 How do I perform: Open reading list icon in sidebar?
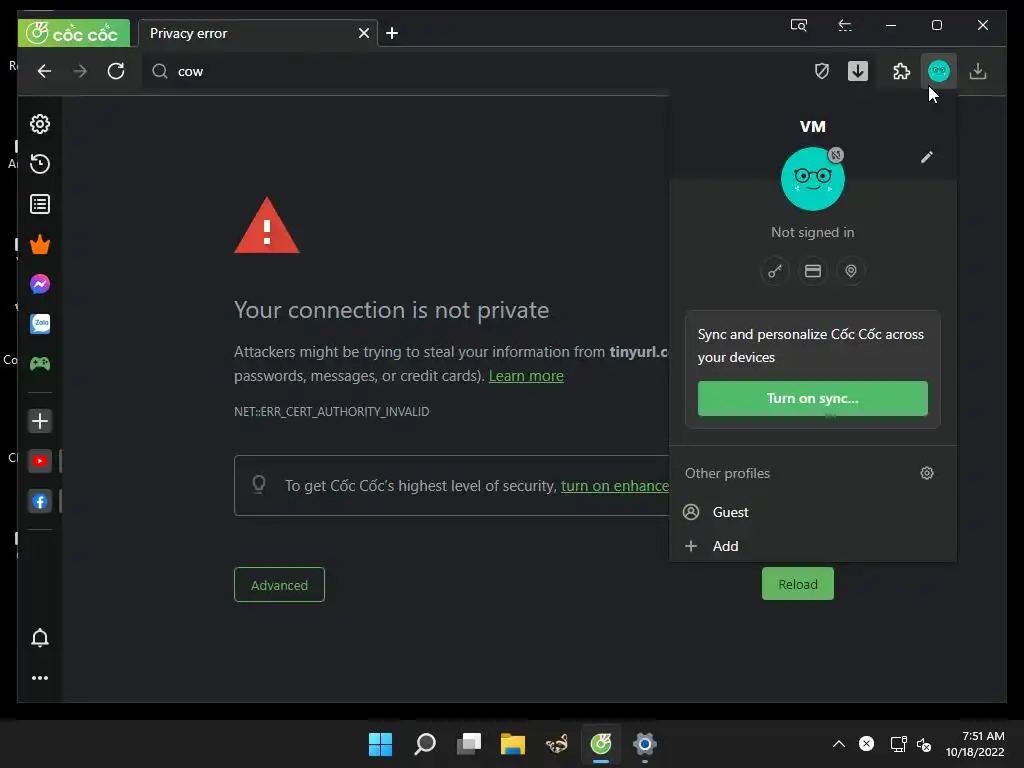pos(40,204)
